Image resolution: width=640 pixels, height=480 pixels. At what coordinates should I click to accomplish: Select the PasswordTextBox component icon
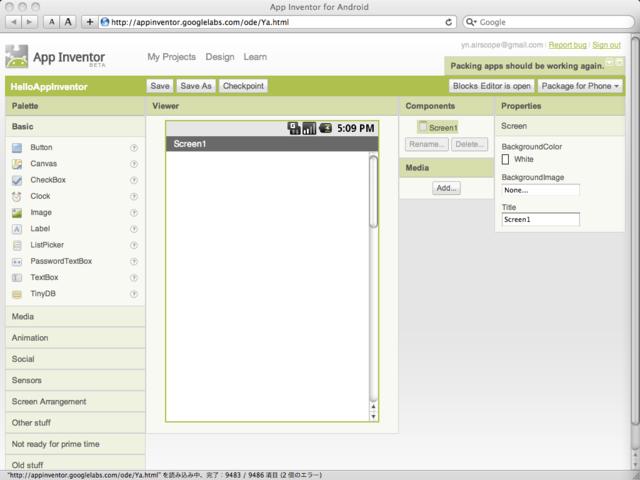point(17,262)
